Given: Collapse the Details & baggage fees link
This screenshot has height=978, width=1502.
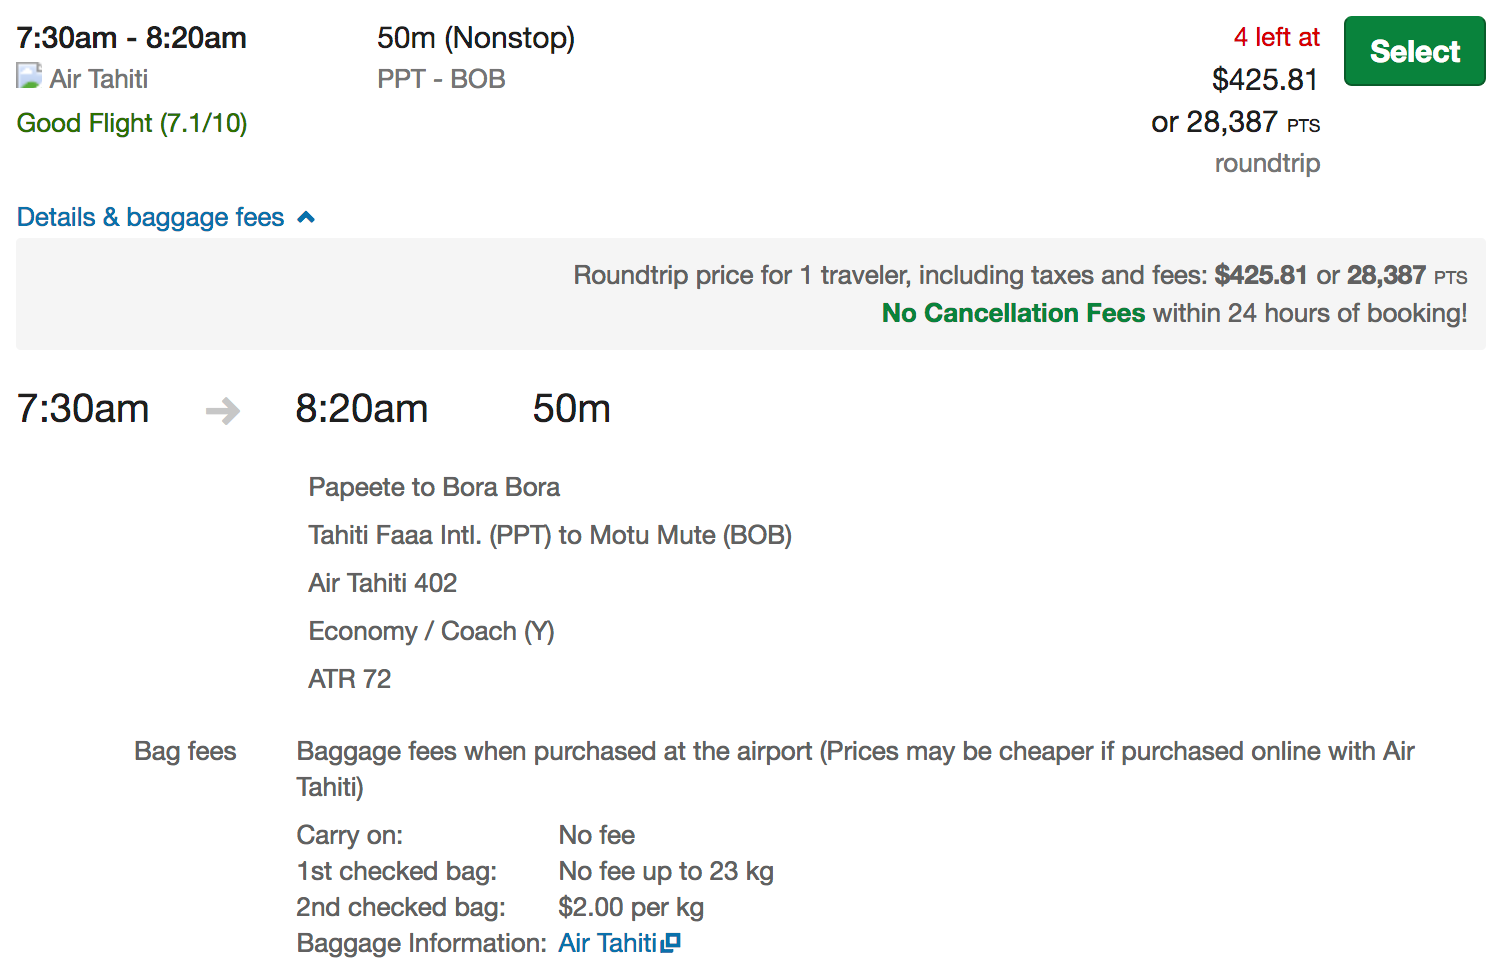Looking at the screenshot, I should (151, 217).
